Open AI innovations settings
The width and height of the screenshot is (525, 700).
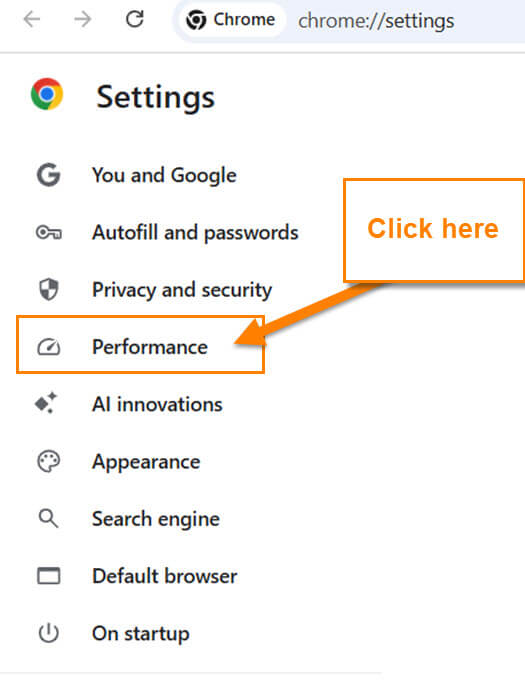[157, 404]
